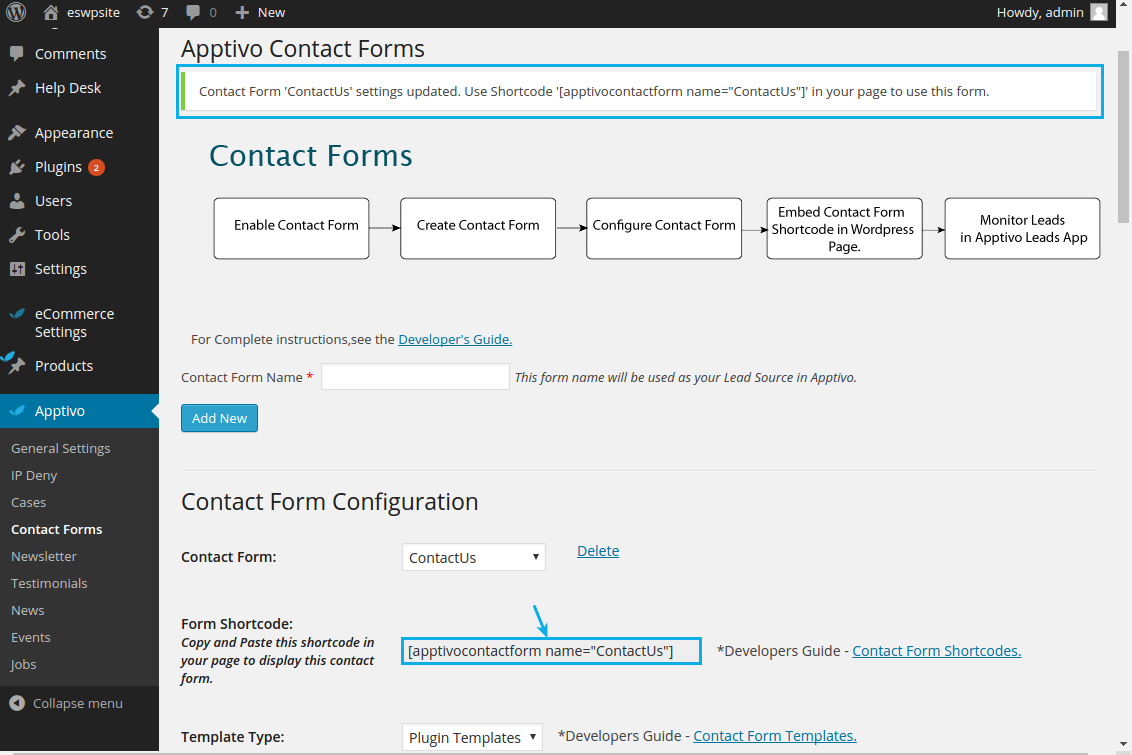The width and height of the screenshot is (1132, 755).
Task: Open Help Desk in the sidebar
Action: click(68, 88)
